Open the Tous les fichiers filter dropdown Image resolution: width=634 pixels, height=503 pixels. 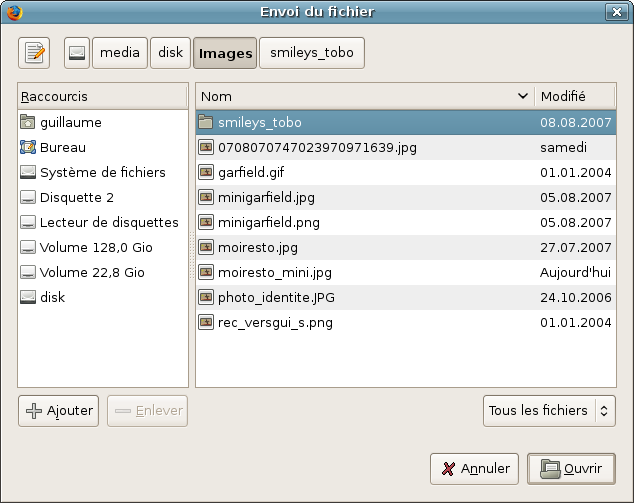tap(548, 410)
